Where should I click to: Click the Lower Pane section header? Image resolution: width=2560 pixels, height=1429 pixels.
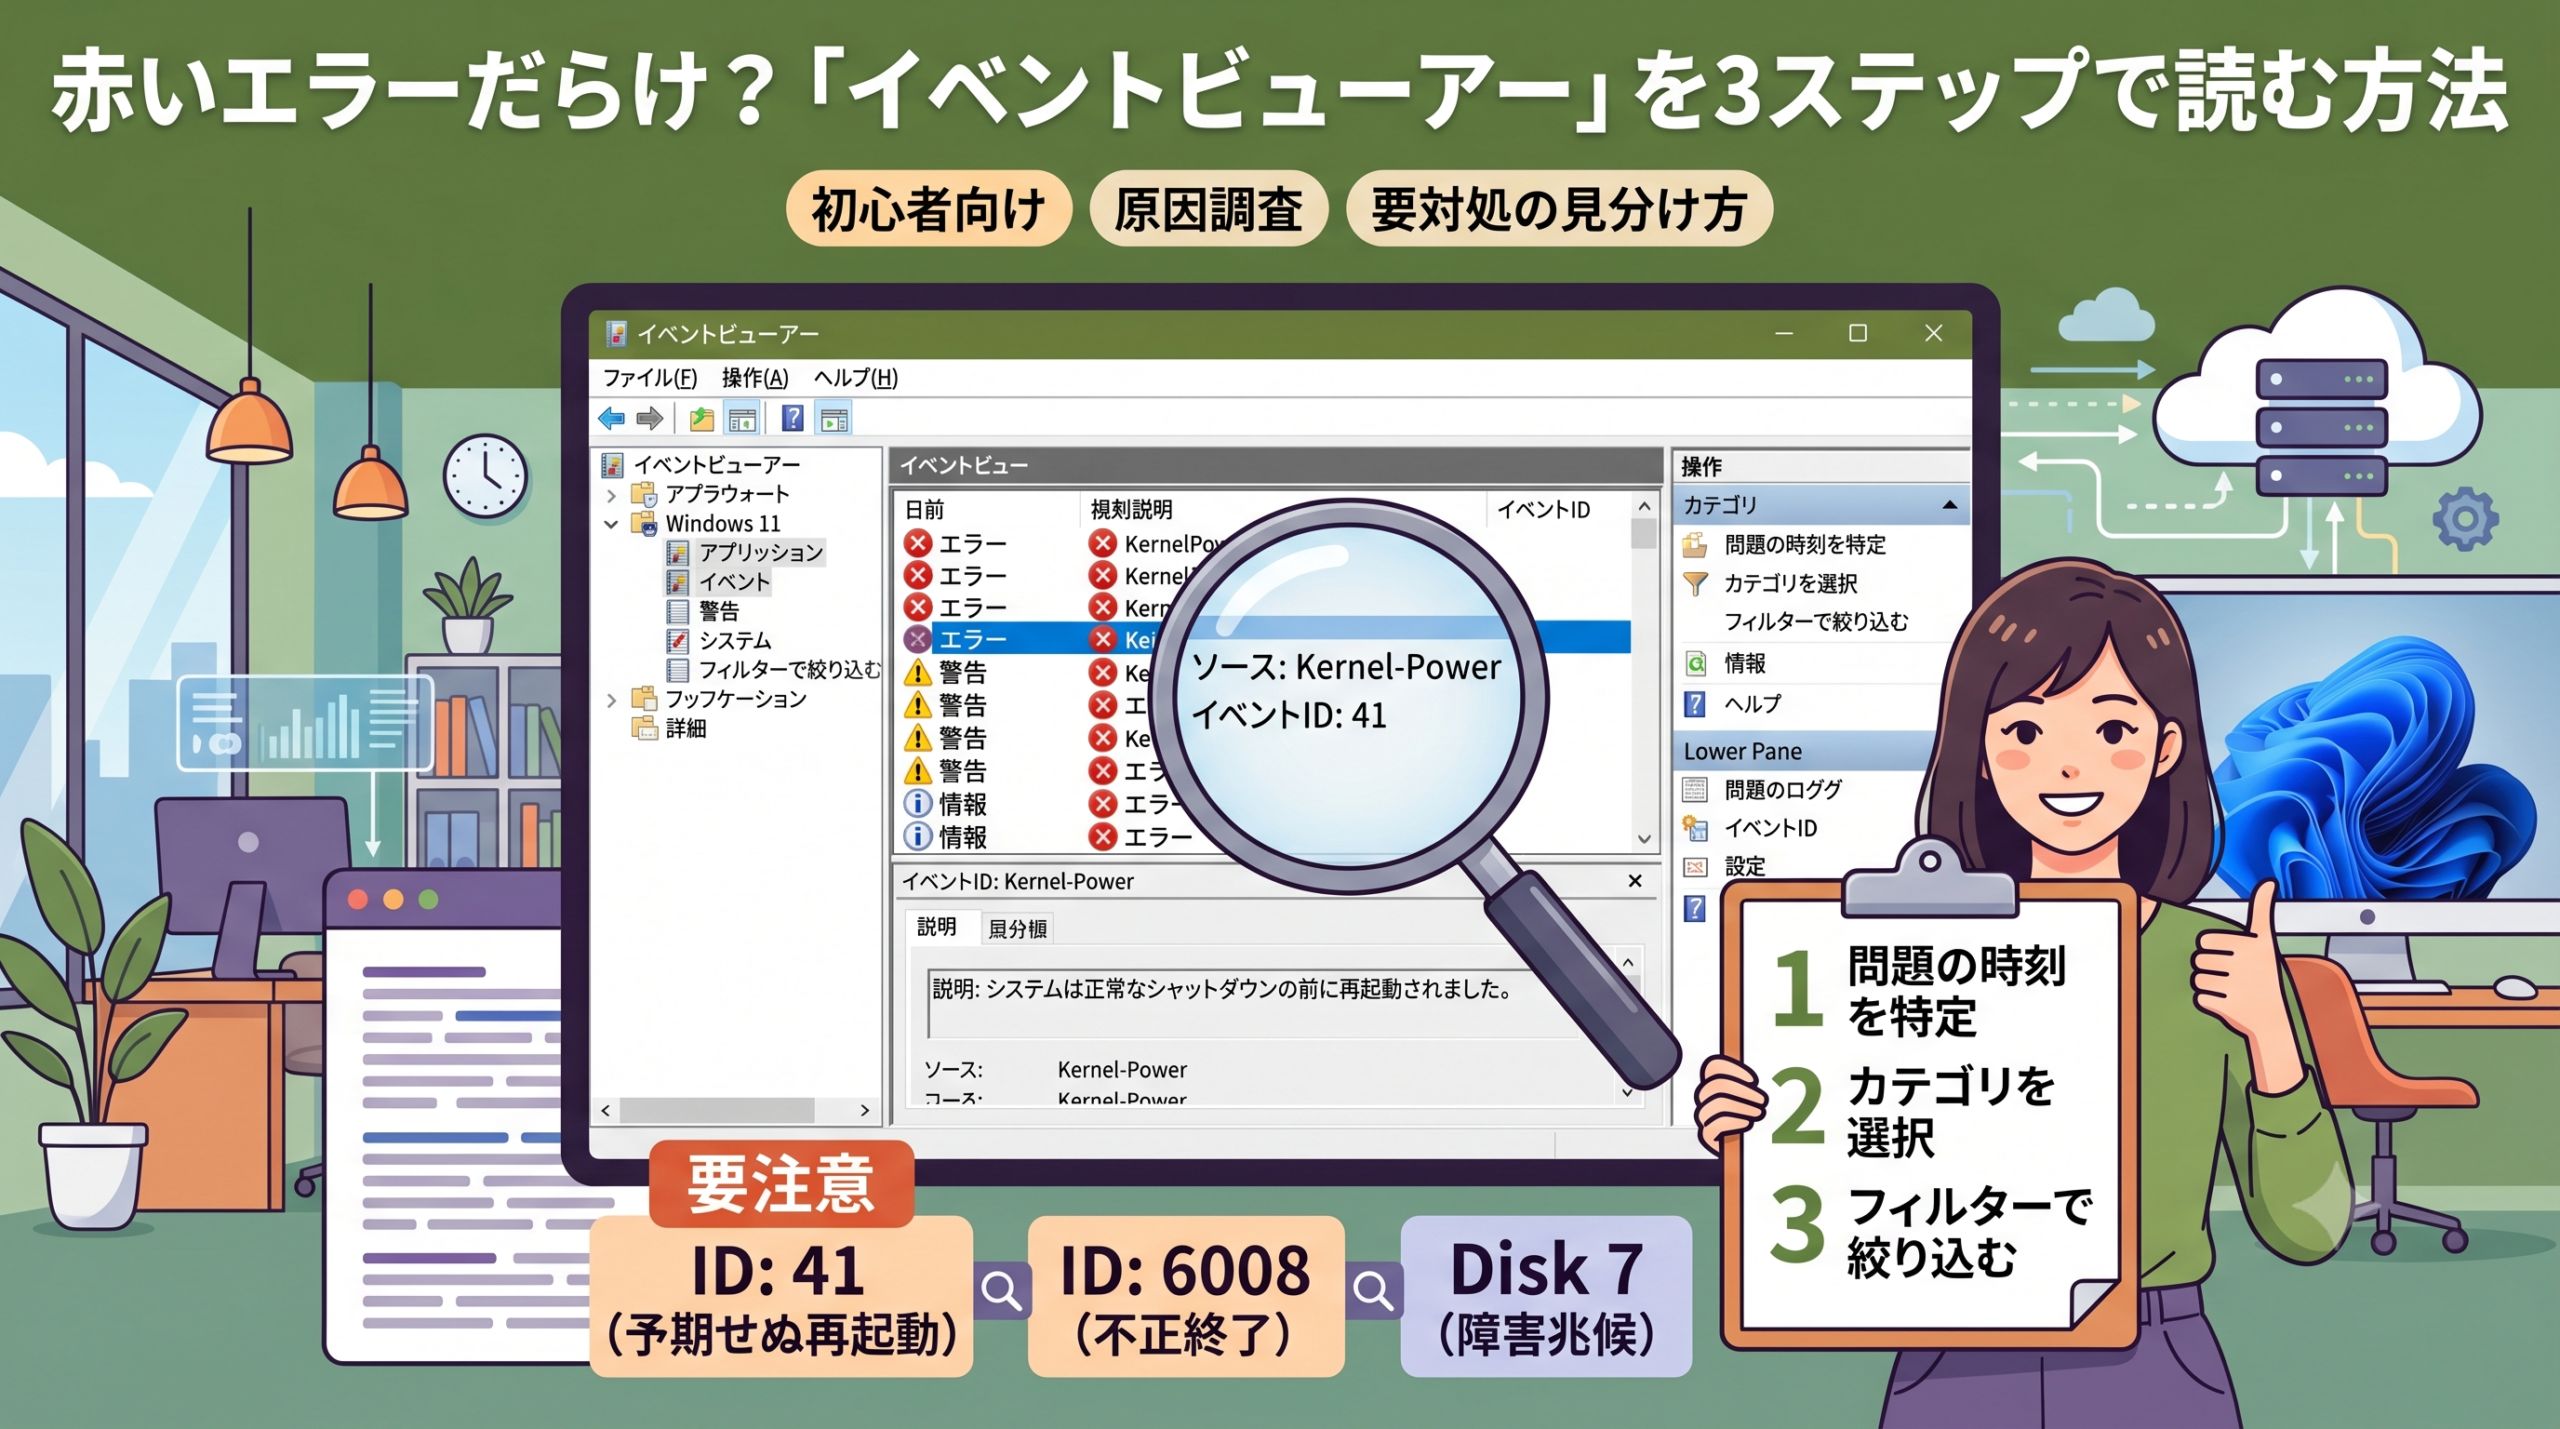pyautogui.click(x=1805, y=751)
